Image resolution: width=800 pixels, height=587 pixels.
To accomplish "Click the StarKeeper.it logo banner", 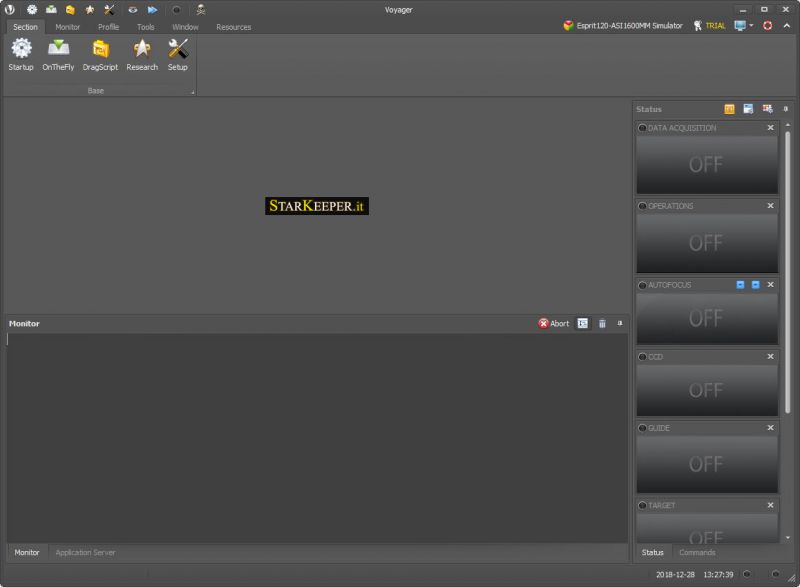I will 317,206.
